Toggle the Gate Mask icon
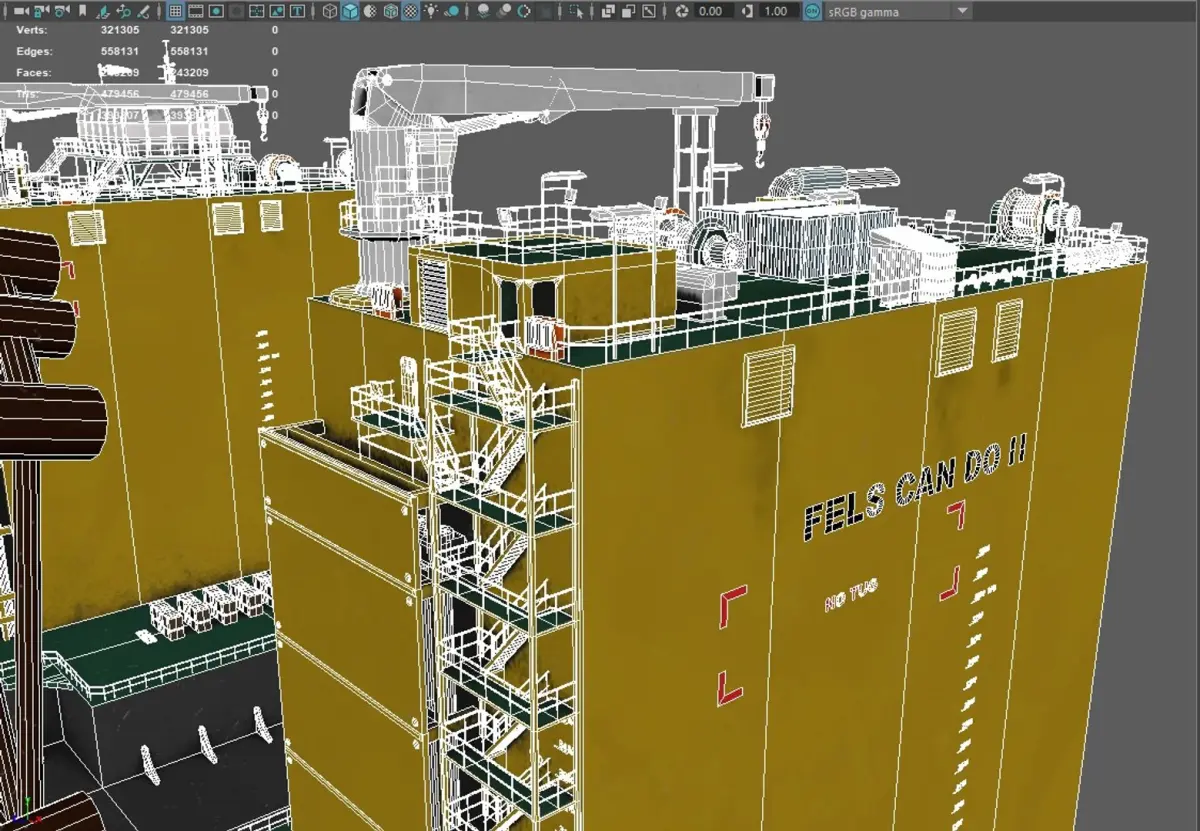Screen dimensions: 1200x831 236,11
